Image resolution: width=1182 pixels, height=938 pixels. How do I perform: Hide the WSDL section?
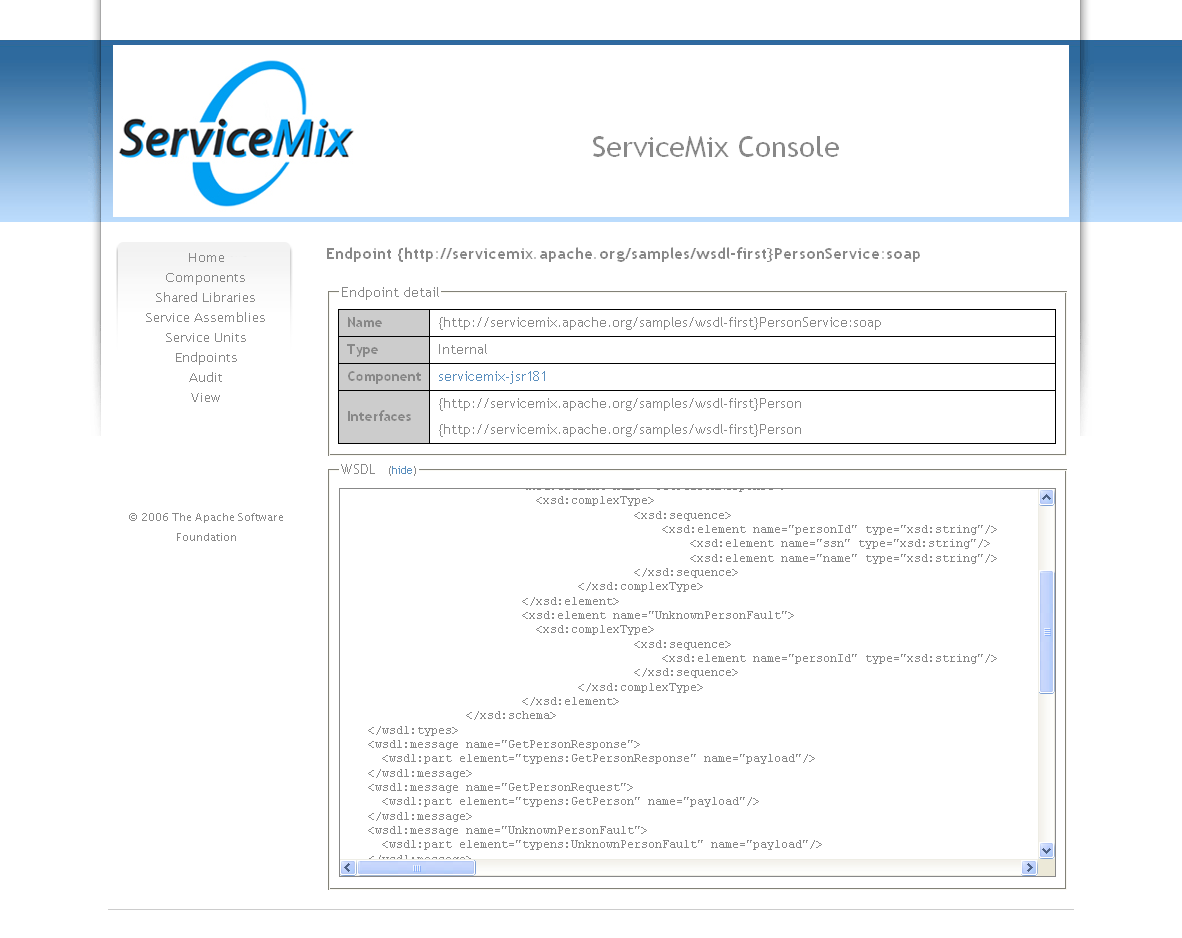(x=402, y=471)
